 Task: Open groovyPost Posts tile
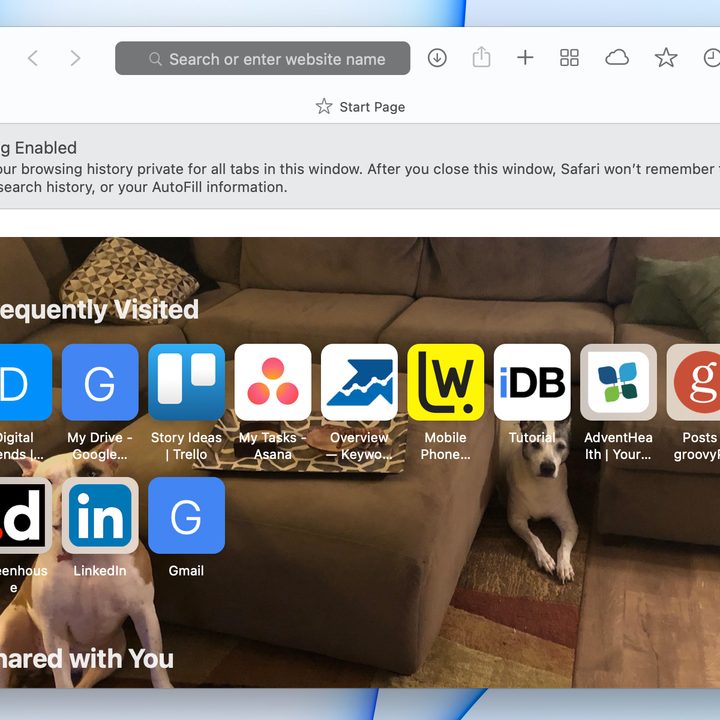(x=693, y=382)
